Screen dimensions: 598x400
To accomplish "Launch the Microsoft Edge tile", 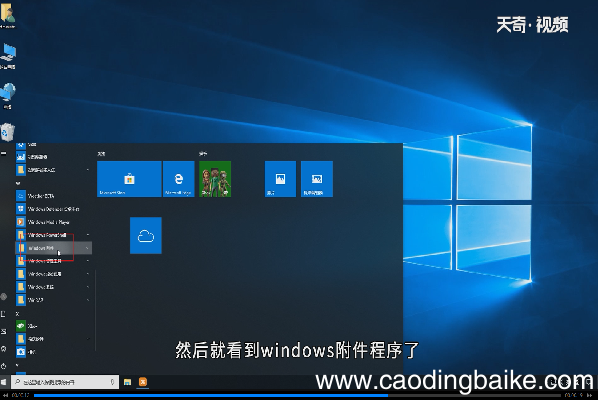I will click(178, 179).
